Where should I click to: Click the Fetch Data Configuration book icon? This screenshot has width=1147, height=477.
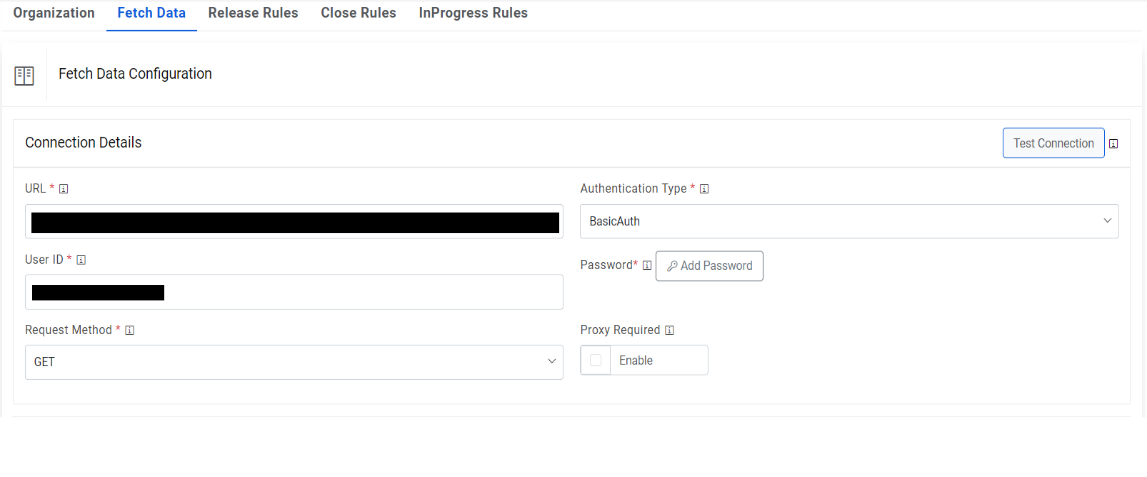pos(24,76)
